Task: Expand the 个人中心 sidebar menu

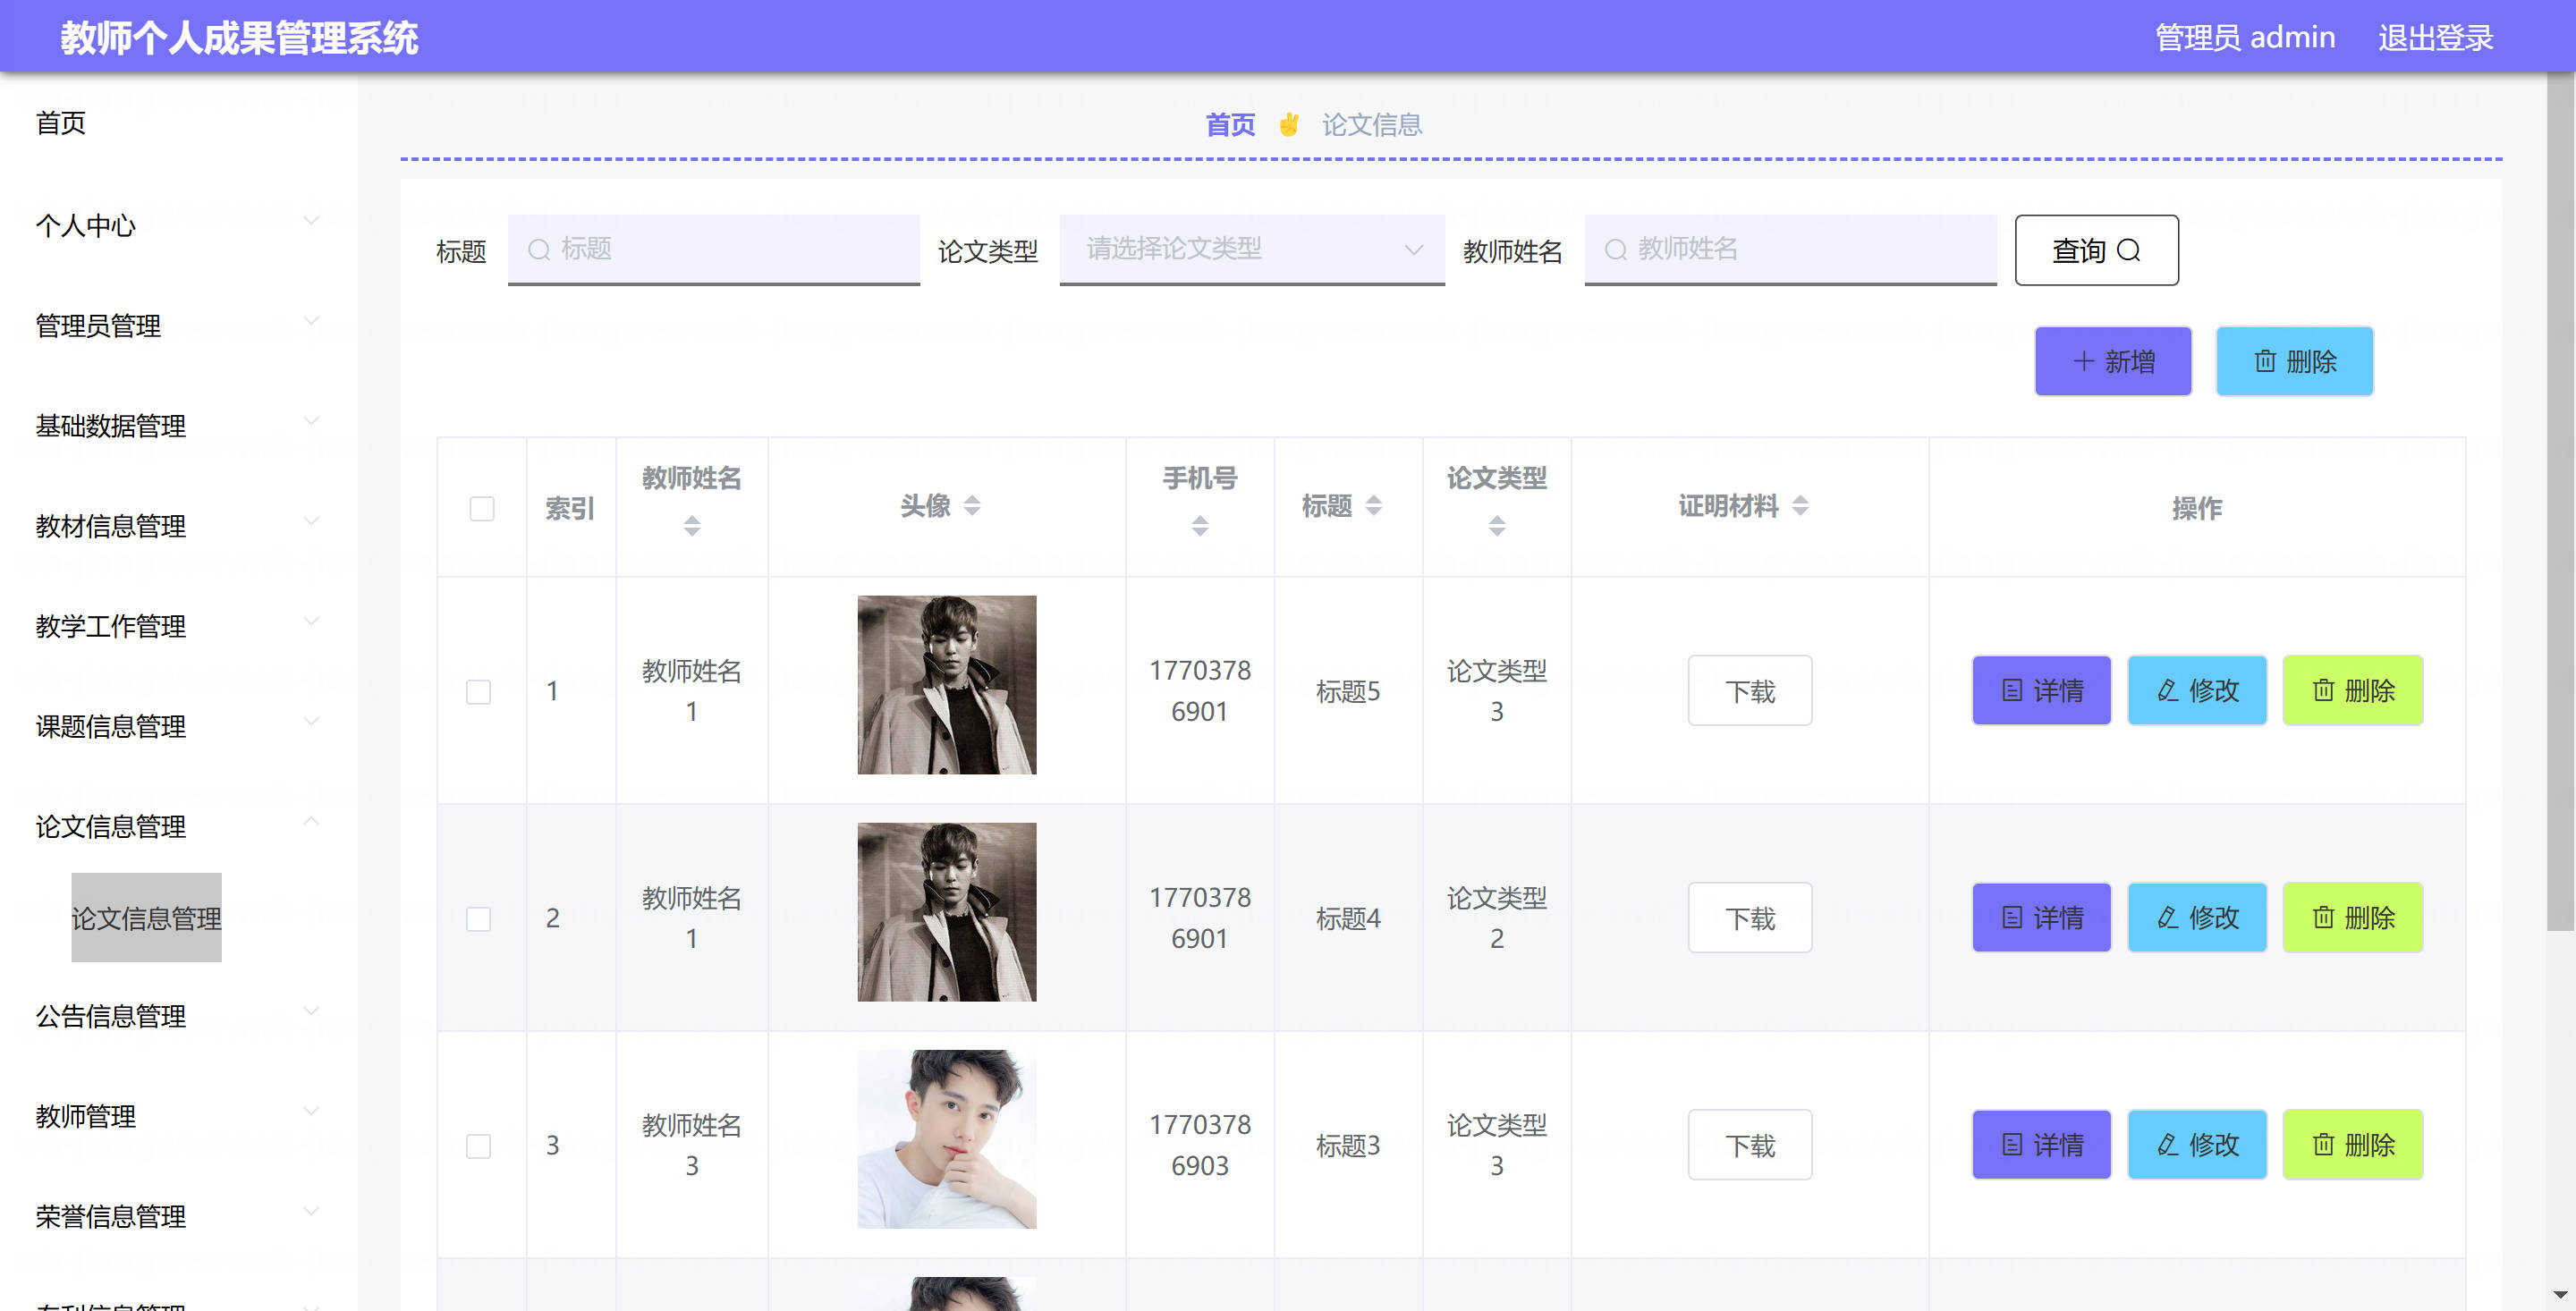Action: pos(178,225)
